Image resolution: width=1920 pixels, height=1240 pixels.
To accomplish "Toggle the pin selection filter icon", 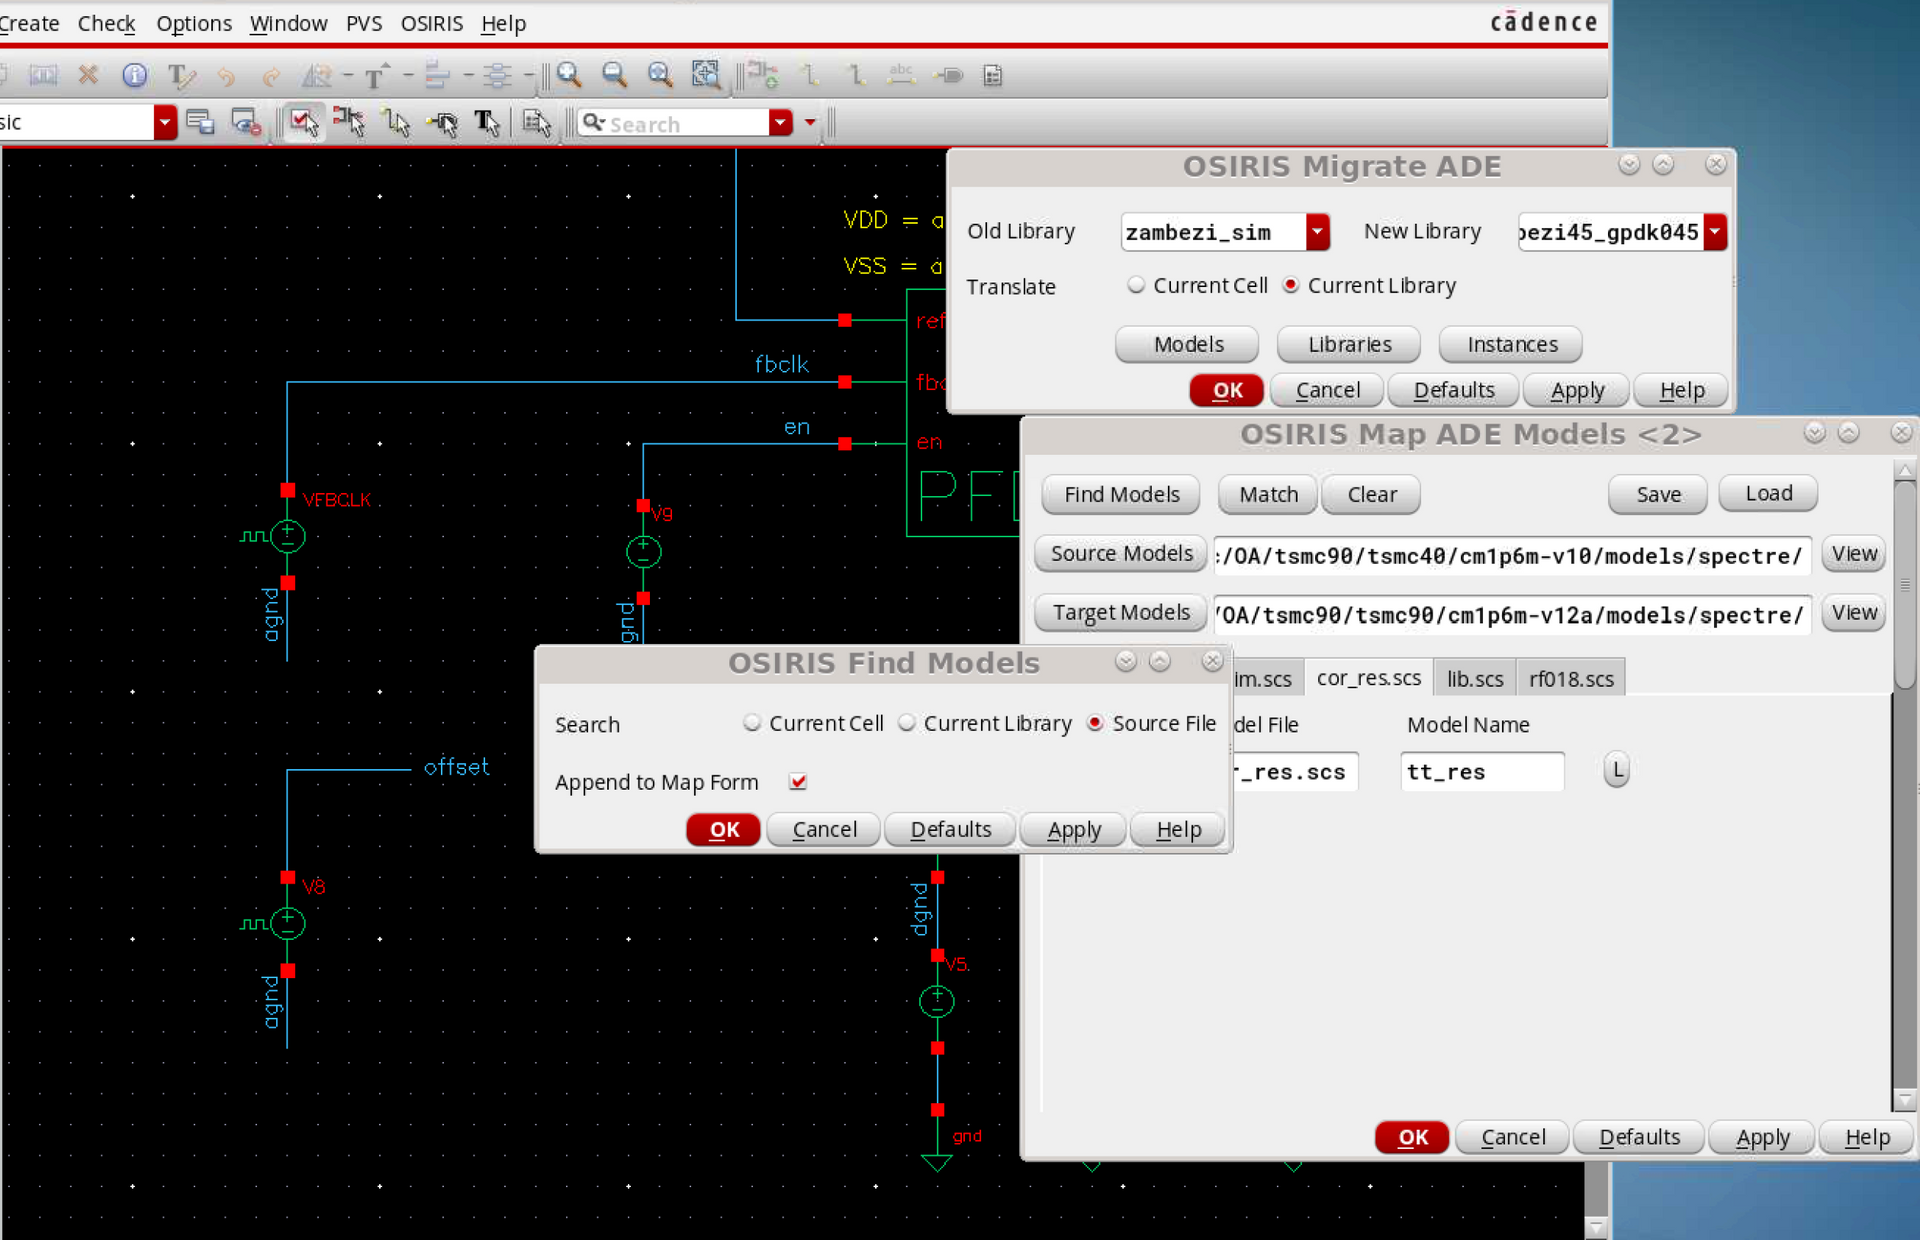I will [x=442, y=122].
